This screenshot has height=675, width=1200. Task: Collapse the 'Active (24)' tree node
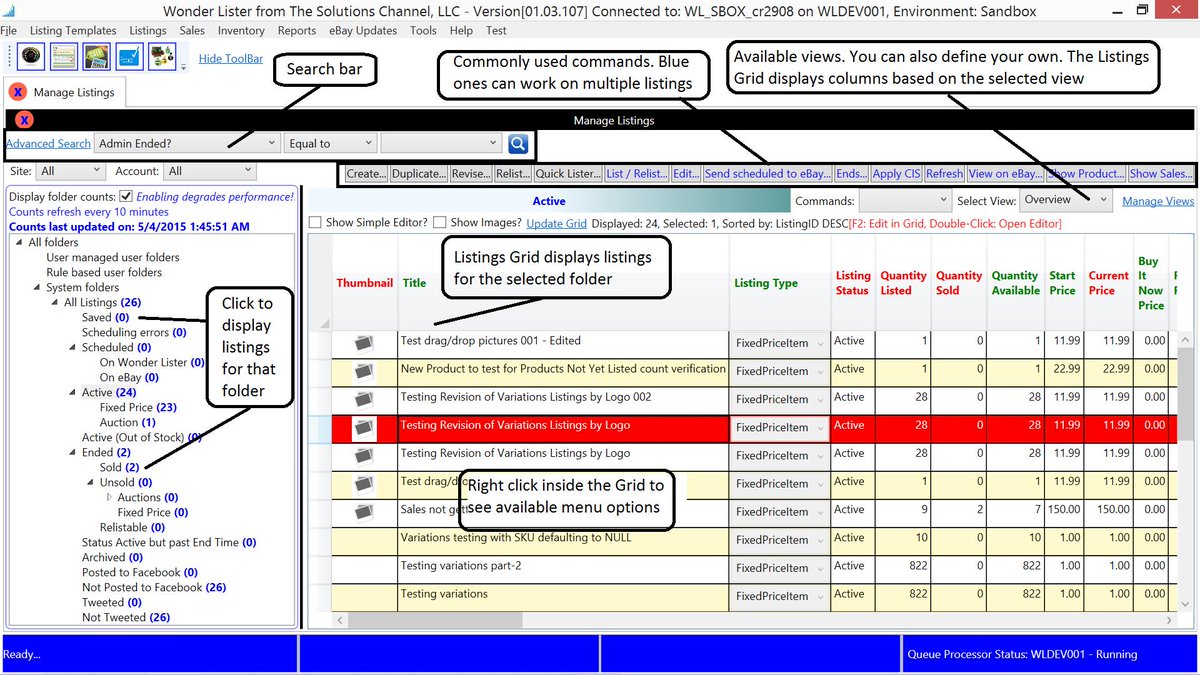tap(73, 393)
